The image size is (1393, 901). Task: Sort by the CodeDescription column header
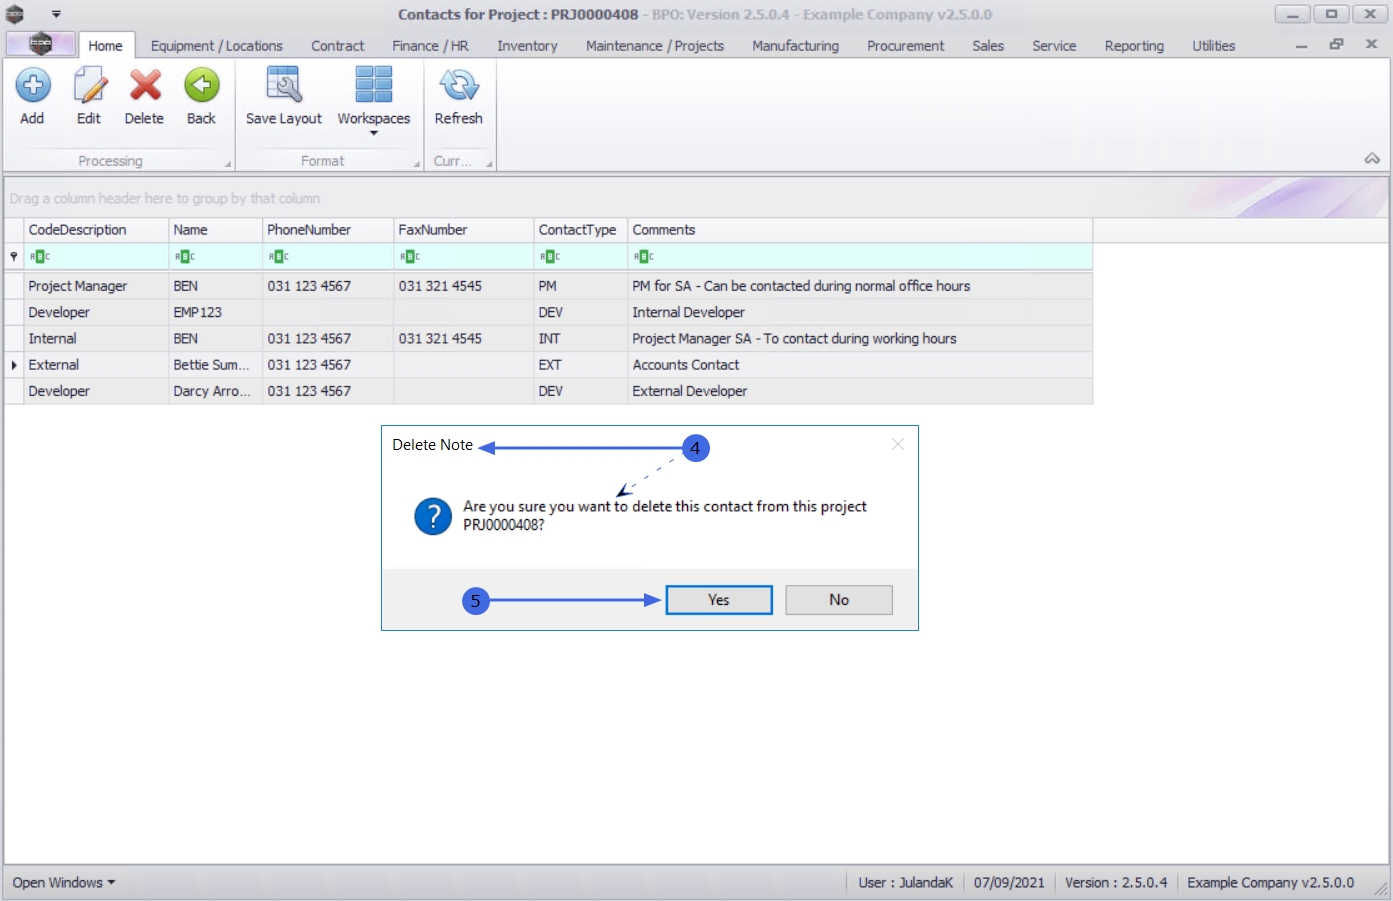96,230
